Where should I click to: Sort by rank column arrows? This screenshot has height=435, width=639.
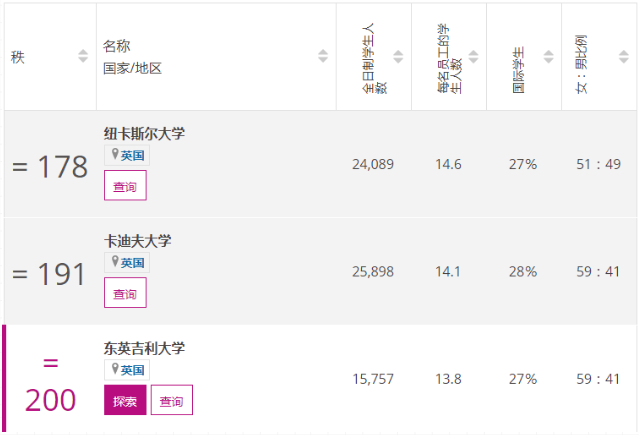83,57
